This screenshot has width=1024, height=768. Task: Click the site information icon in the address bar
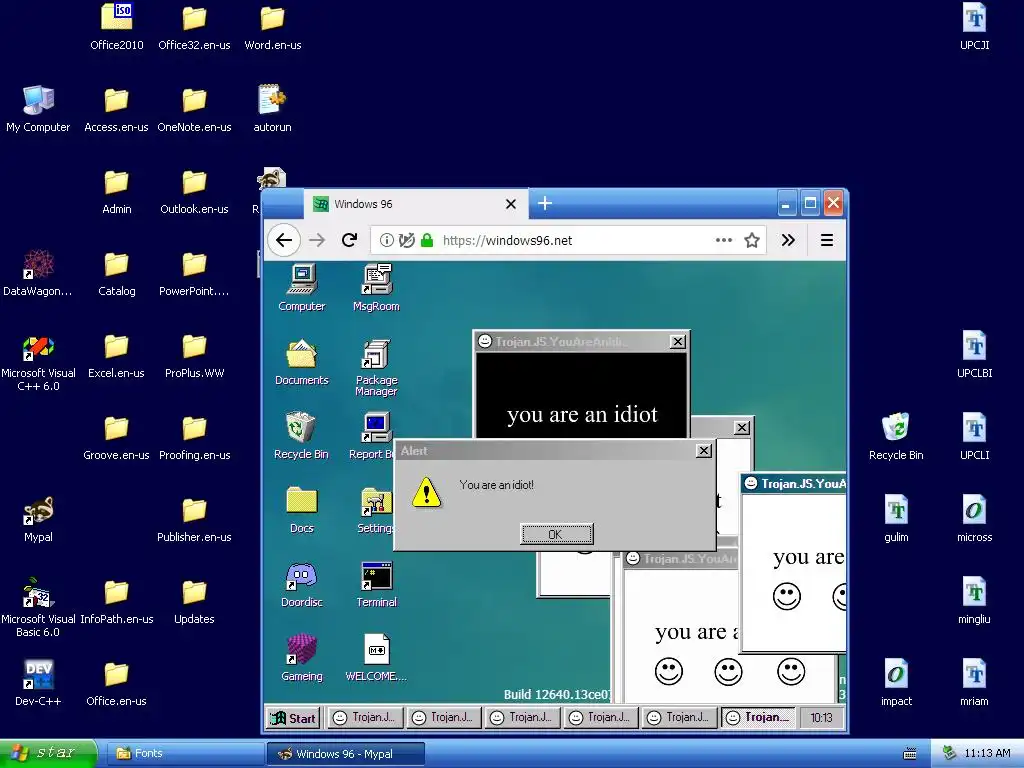pyautogui.click(x=387, y=240)
